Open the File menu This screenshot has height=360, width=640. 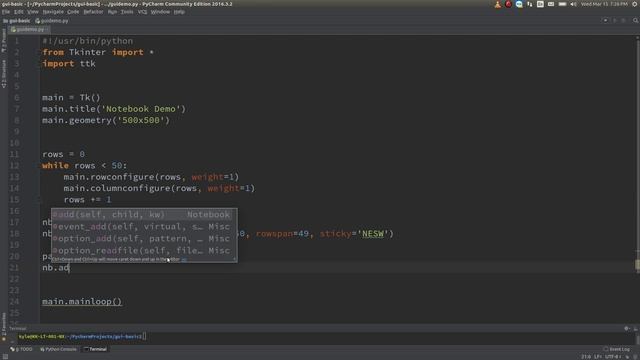[6, 12]
